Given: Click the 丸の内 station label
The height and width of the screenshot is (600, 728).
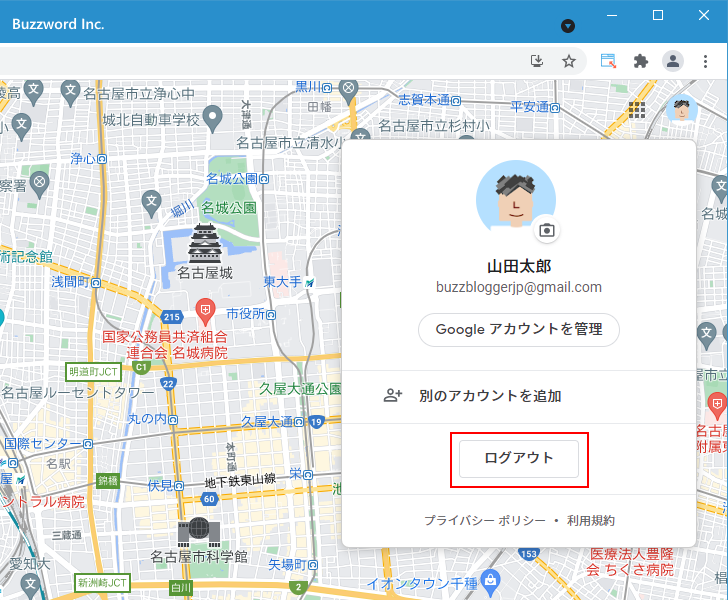Looking at the screenshot, I should 152,419.
